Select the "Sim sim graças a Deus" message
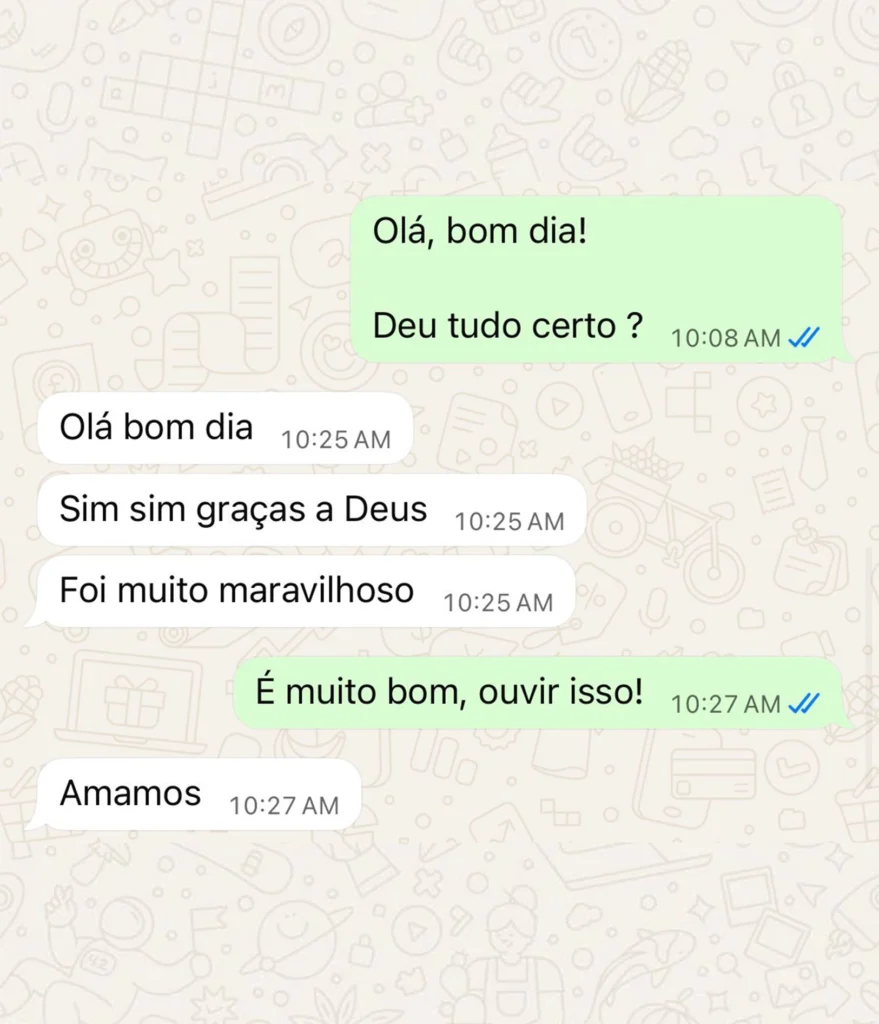The image size is (879, 1024). pos(312,510)
